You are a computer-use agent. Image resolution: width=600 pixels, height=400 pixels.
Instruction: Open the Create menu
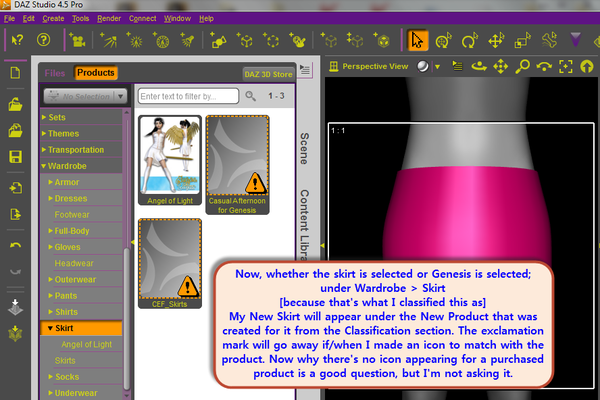click(53, 18)
